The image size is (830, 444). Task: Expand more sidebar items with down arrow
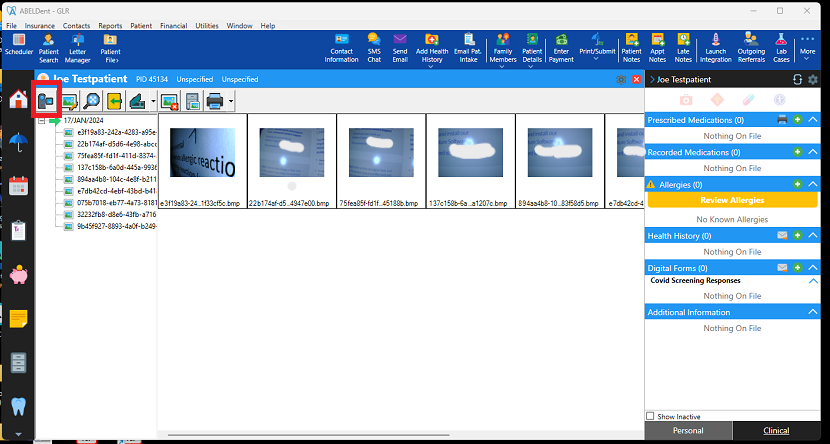18,434
